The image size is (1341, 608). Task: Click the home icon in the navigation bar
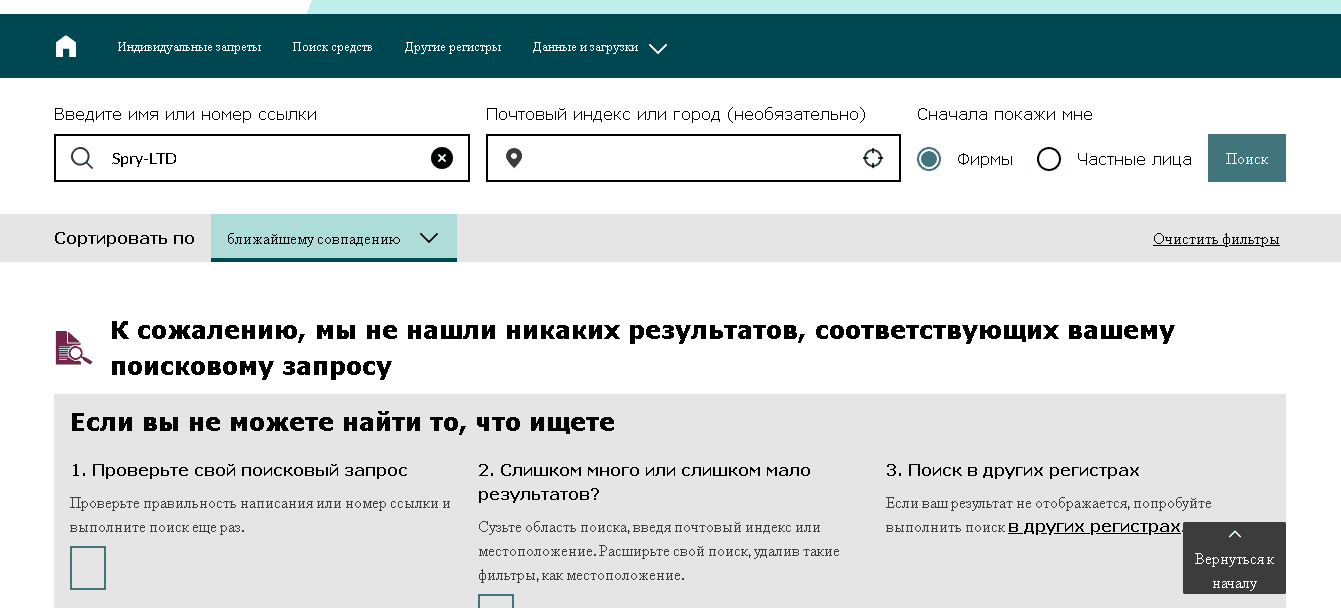65,46
